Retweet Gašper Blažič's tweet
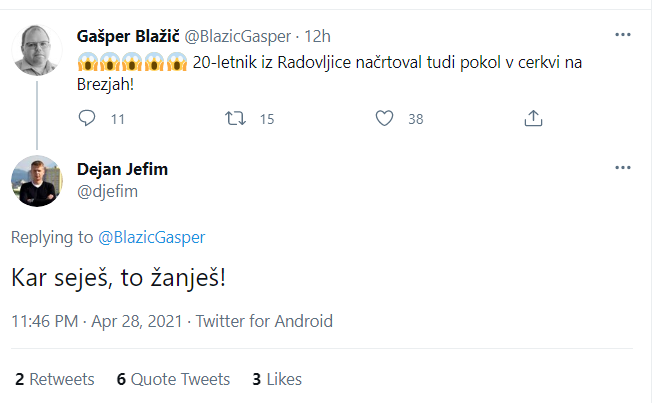 coord(236,118)
